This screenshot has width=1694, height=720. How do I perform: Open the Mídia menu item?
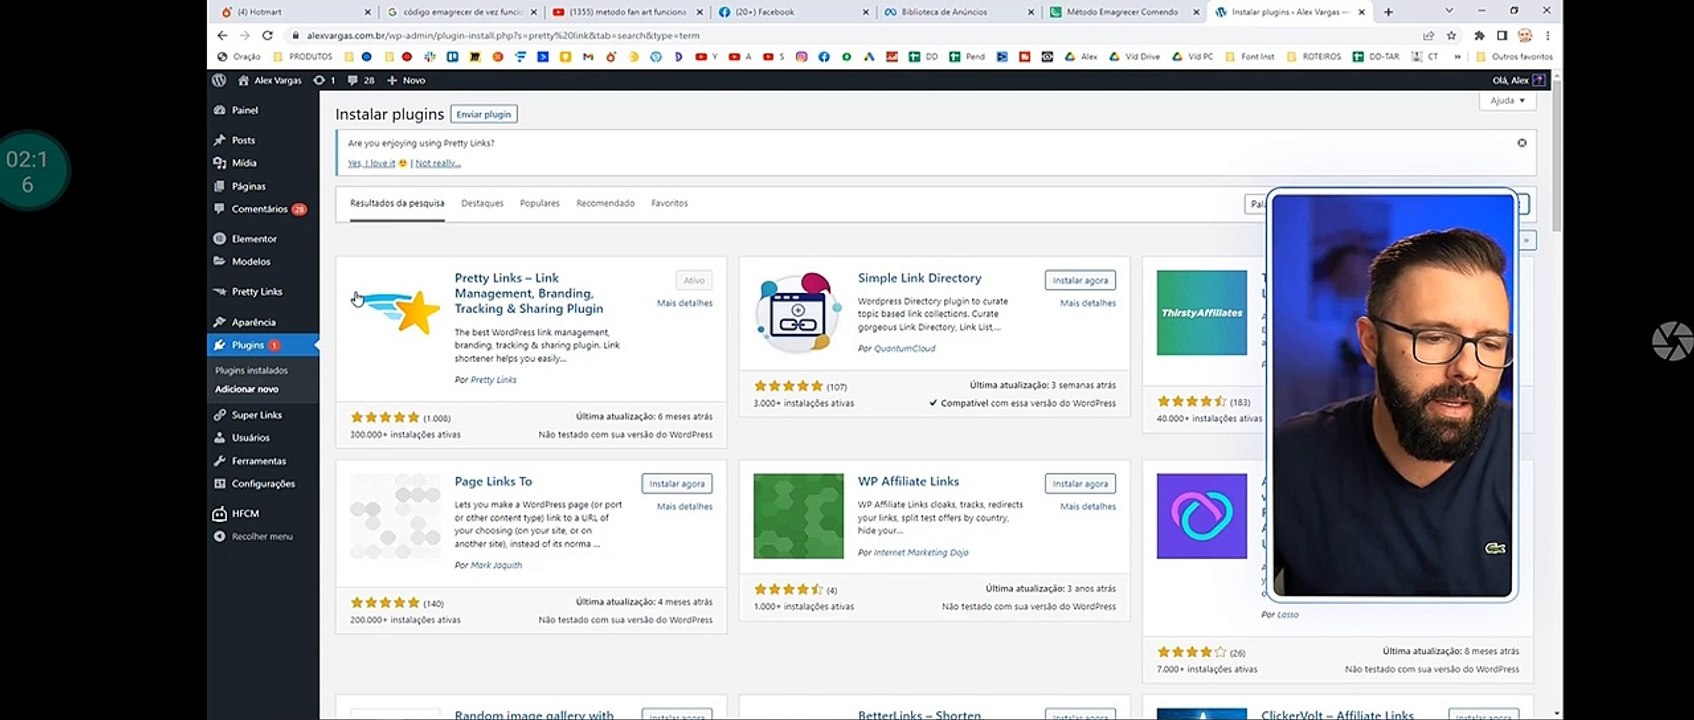point(244,163)
